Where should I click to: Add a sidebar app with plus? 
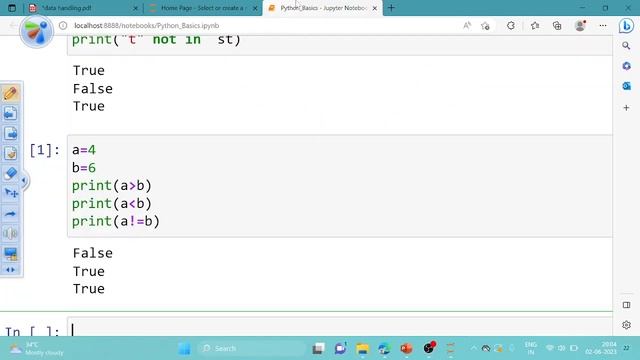[x=626, y=108]
